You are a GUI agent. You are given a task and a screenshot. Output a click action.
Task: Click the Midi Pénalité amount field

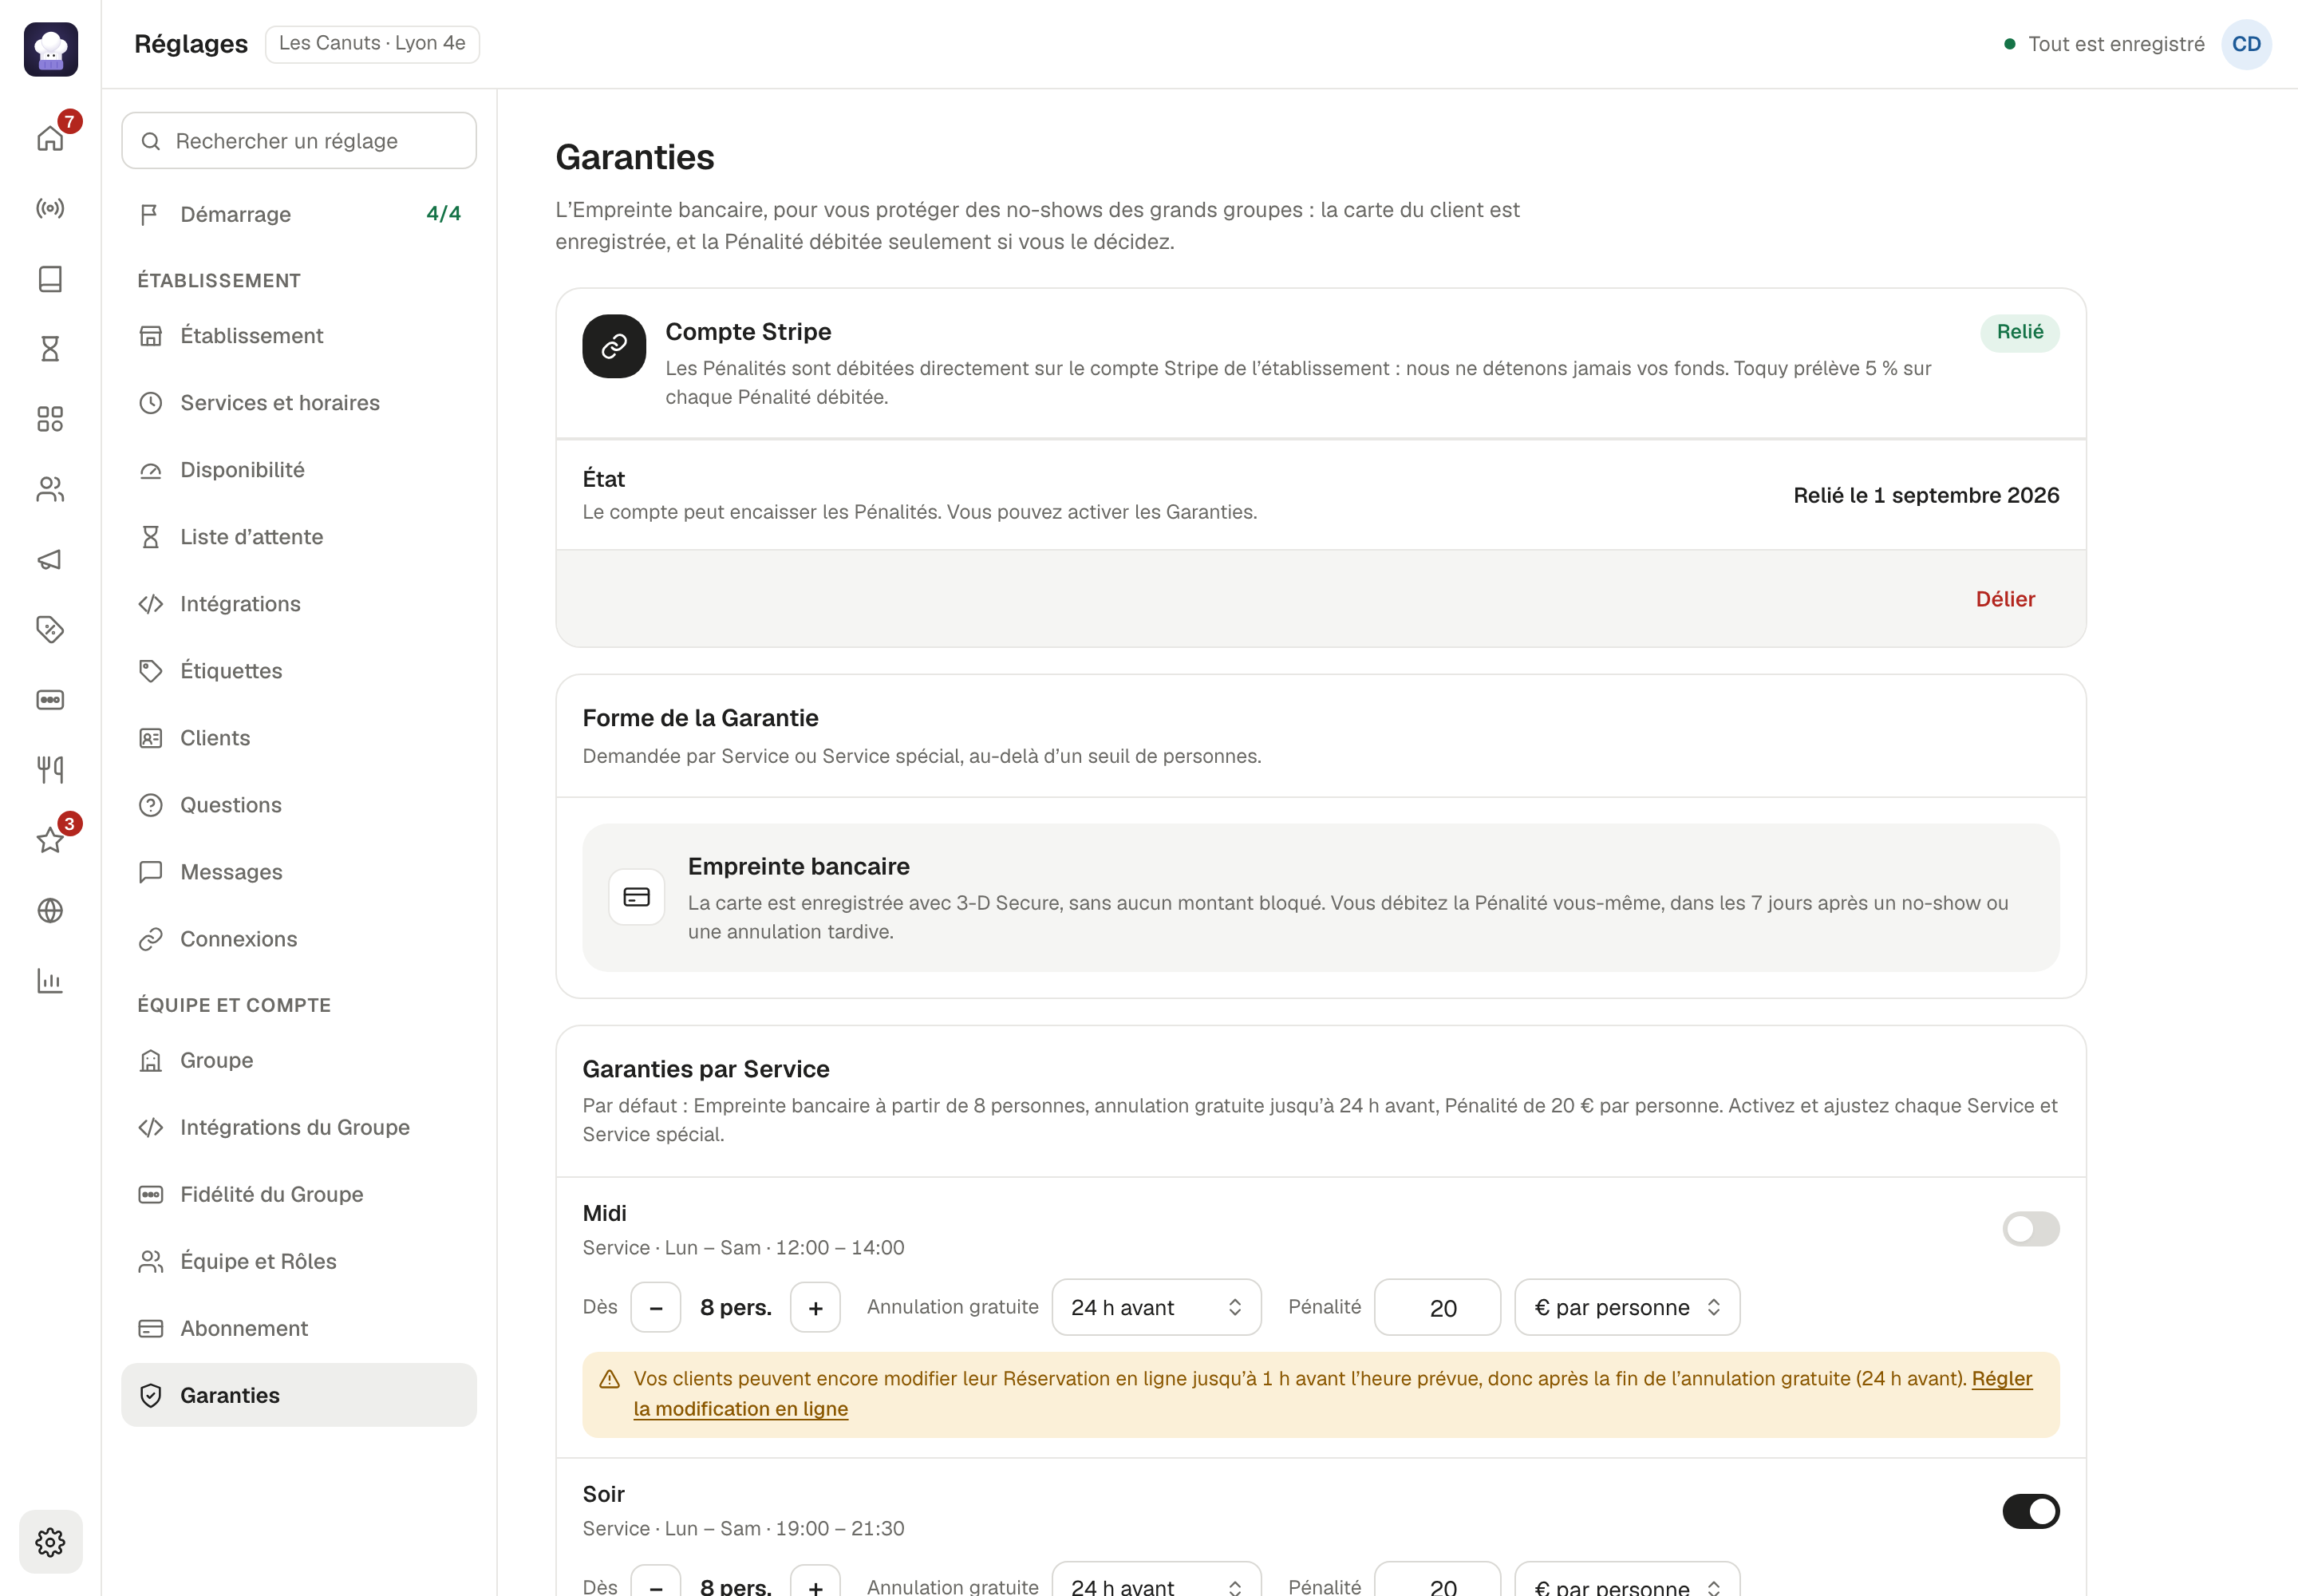[x=1437, y=1307]
